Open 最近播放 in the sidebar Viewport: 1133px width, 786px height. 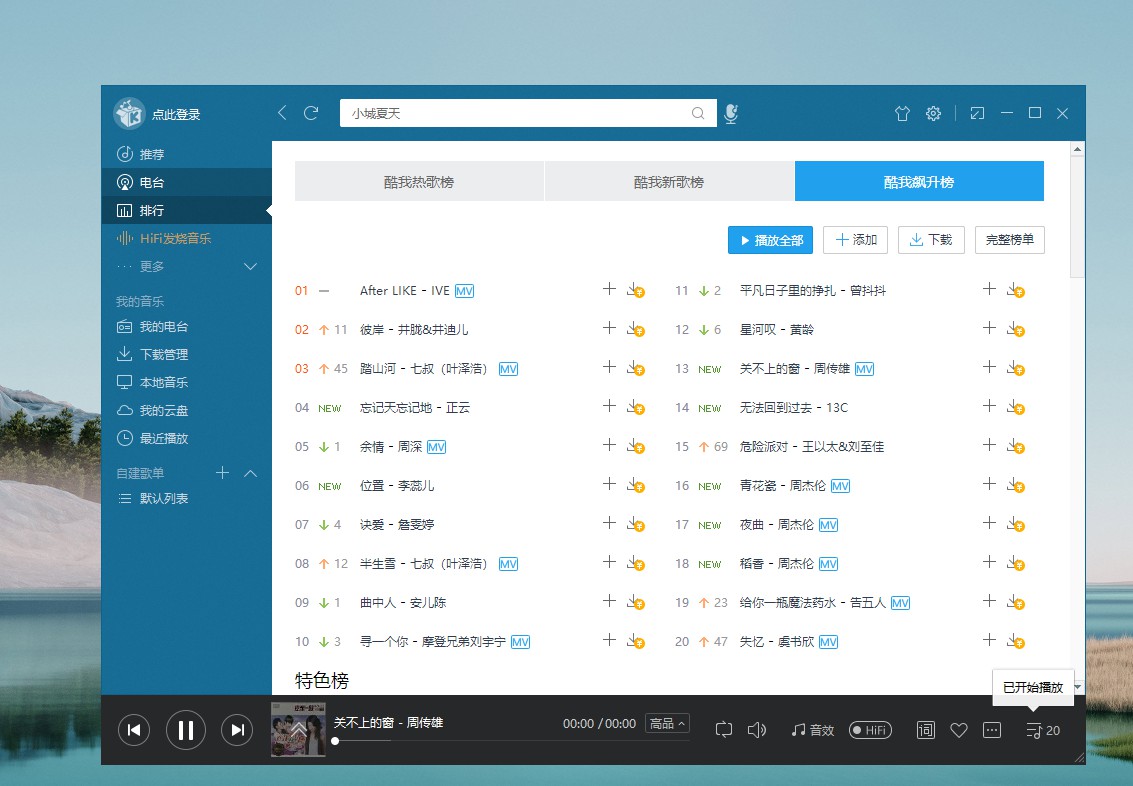(186, 439)
